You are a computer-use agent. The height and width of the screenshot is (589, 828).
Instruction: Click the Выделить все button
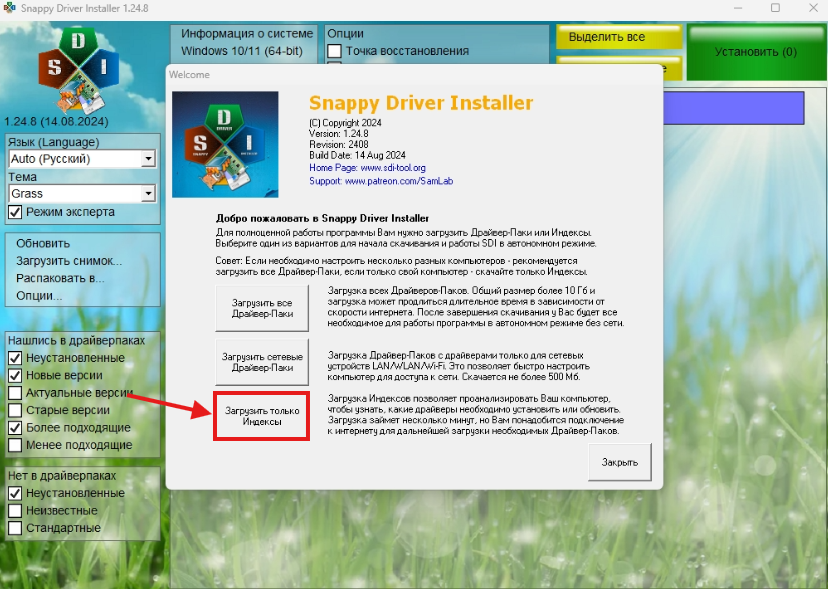[x=619, y=37]
